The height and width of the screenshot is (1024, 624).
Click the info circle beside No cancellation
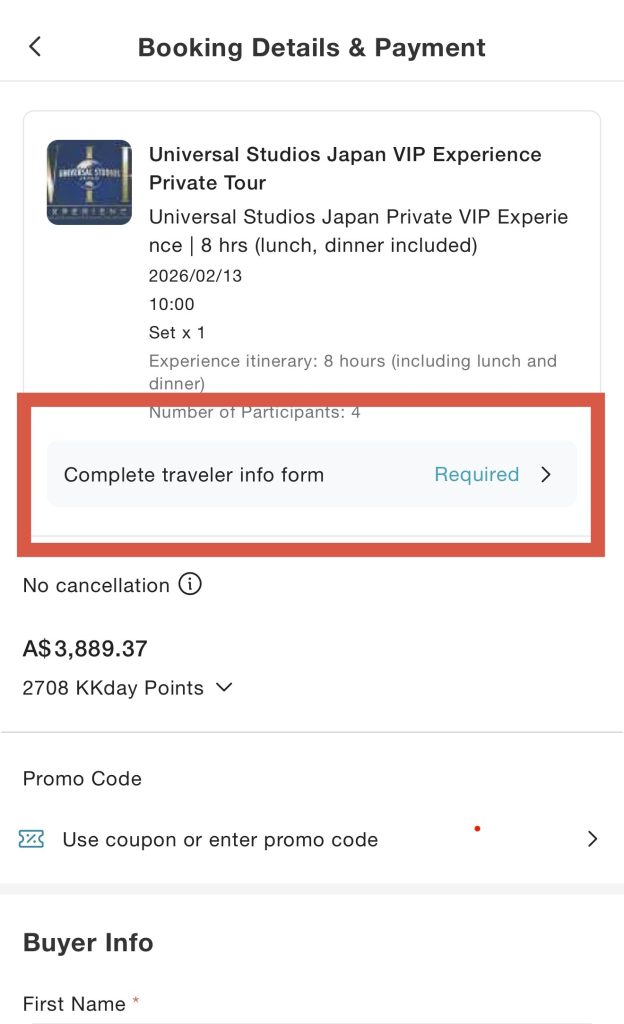(189, 585)
